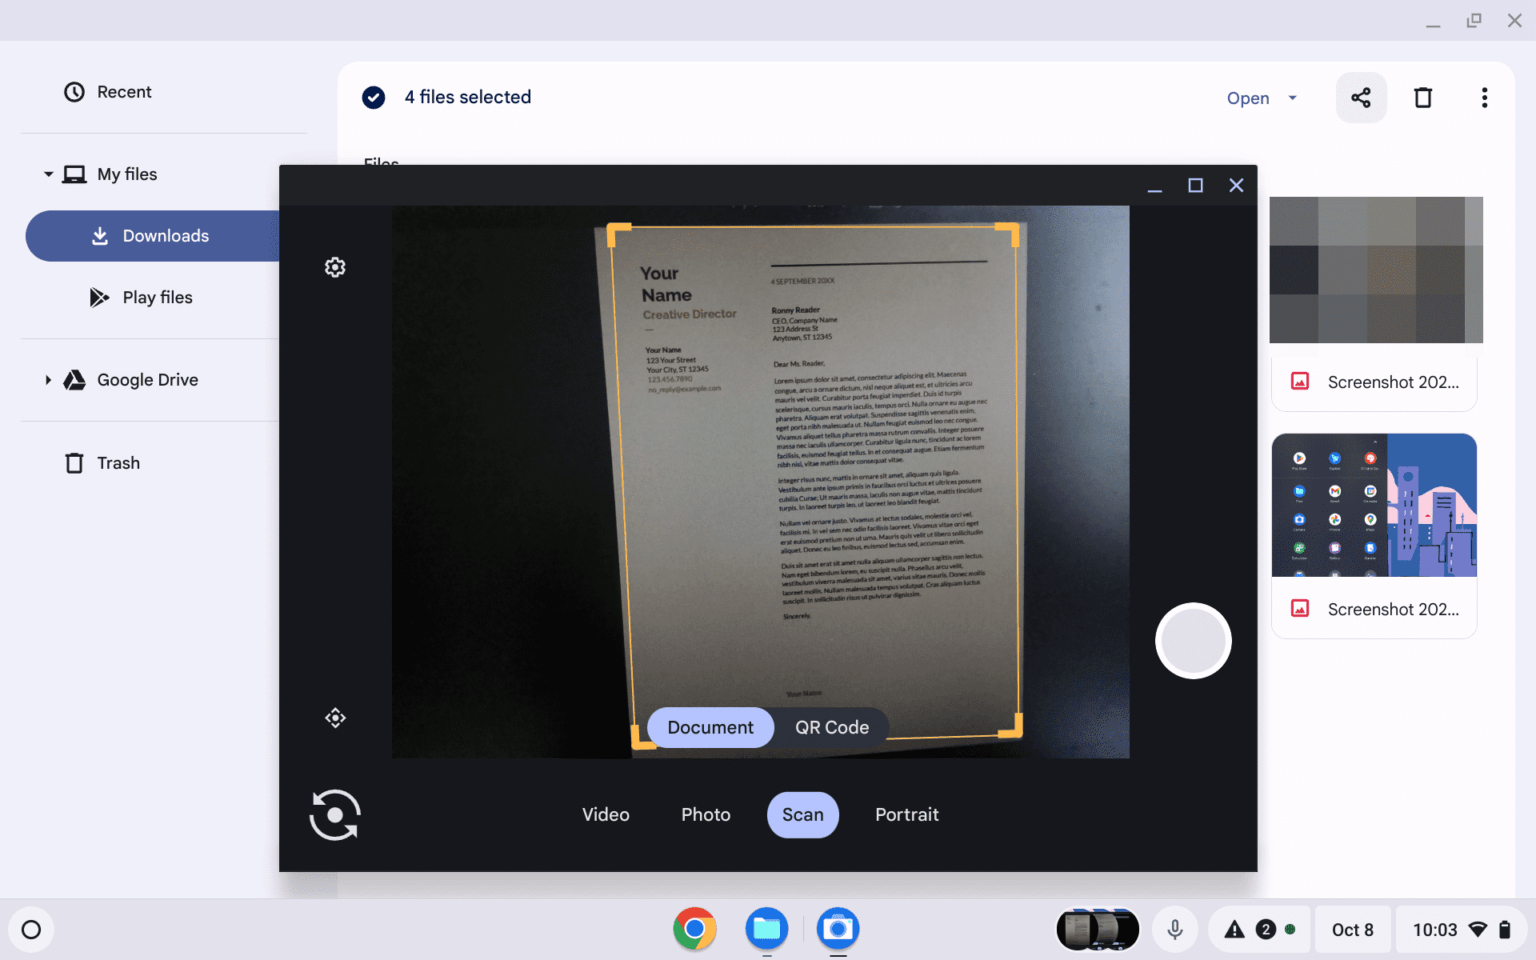Image resolution: width=1536 pixels, height=960 pixels.
Task: Share the selected files
Action: pos(1361,97)
